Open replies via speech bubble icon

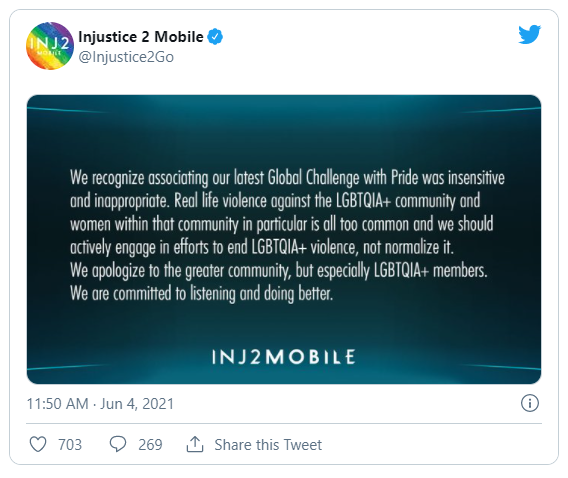(x=118, y=444)
